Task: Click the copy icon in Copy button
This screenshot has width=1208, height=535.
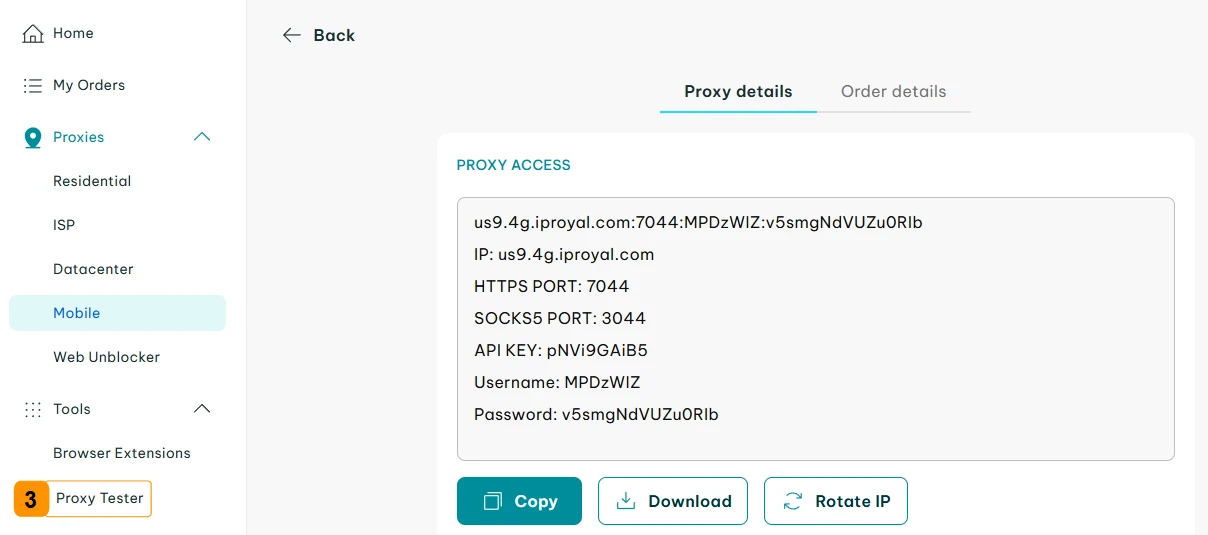Action: coord(492,501)
